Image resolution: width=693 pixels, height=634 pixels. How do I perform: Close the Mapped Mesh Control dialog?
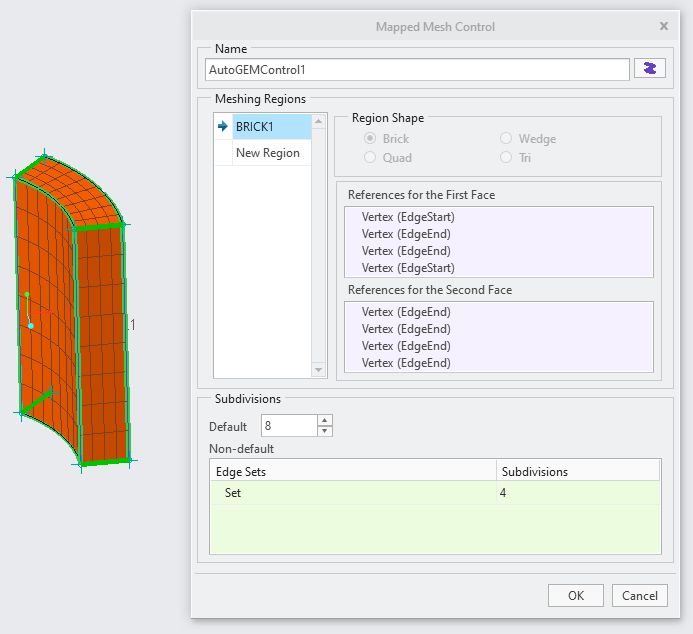[x=664, y=26]
